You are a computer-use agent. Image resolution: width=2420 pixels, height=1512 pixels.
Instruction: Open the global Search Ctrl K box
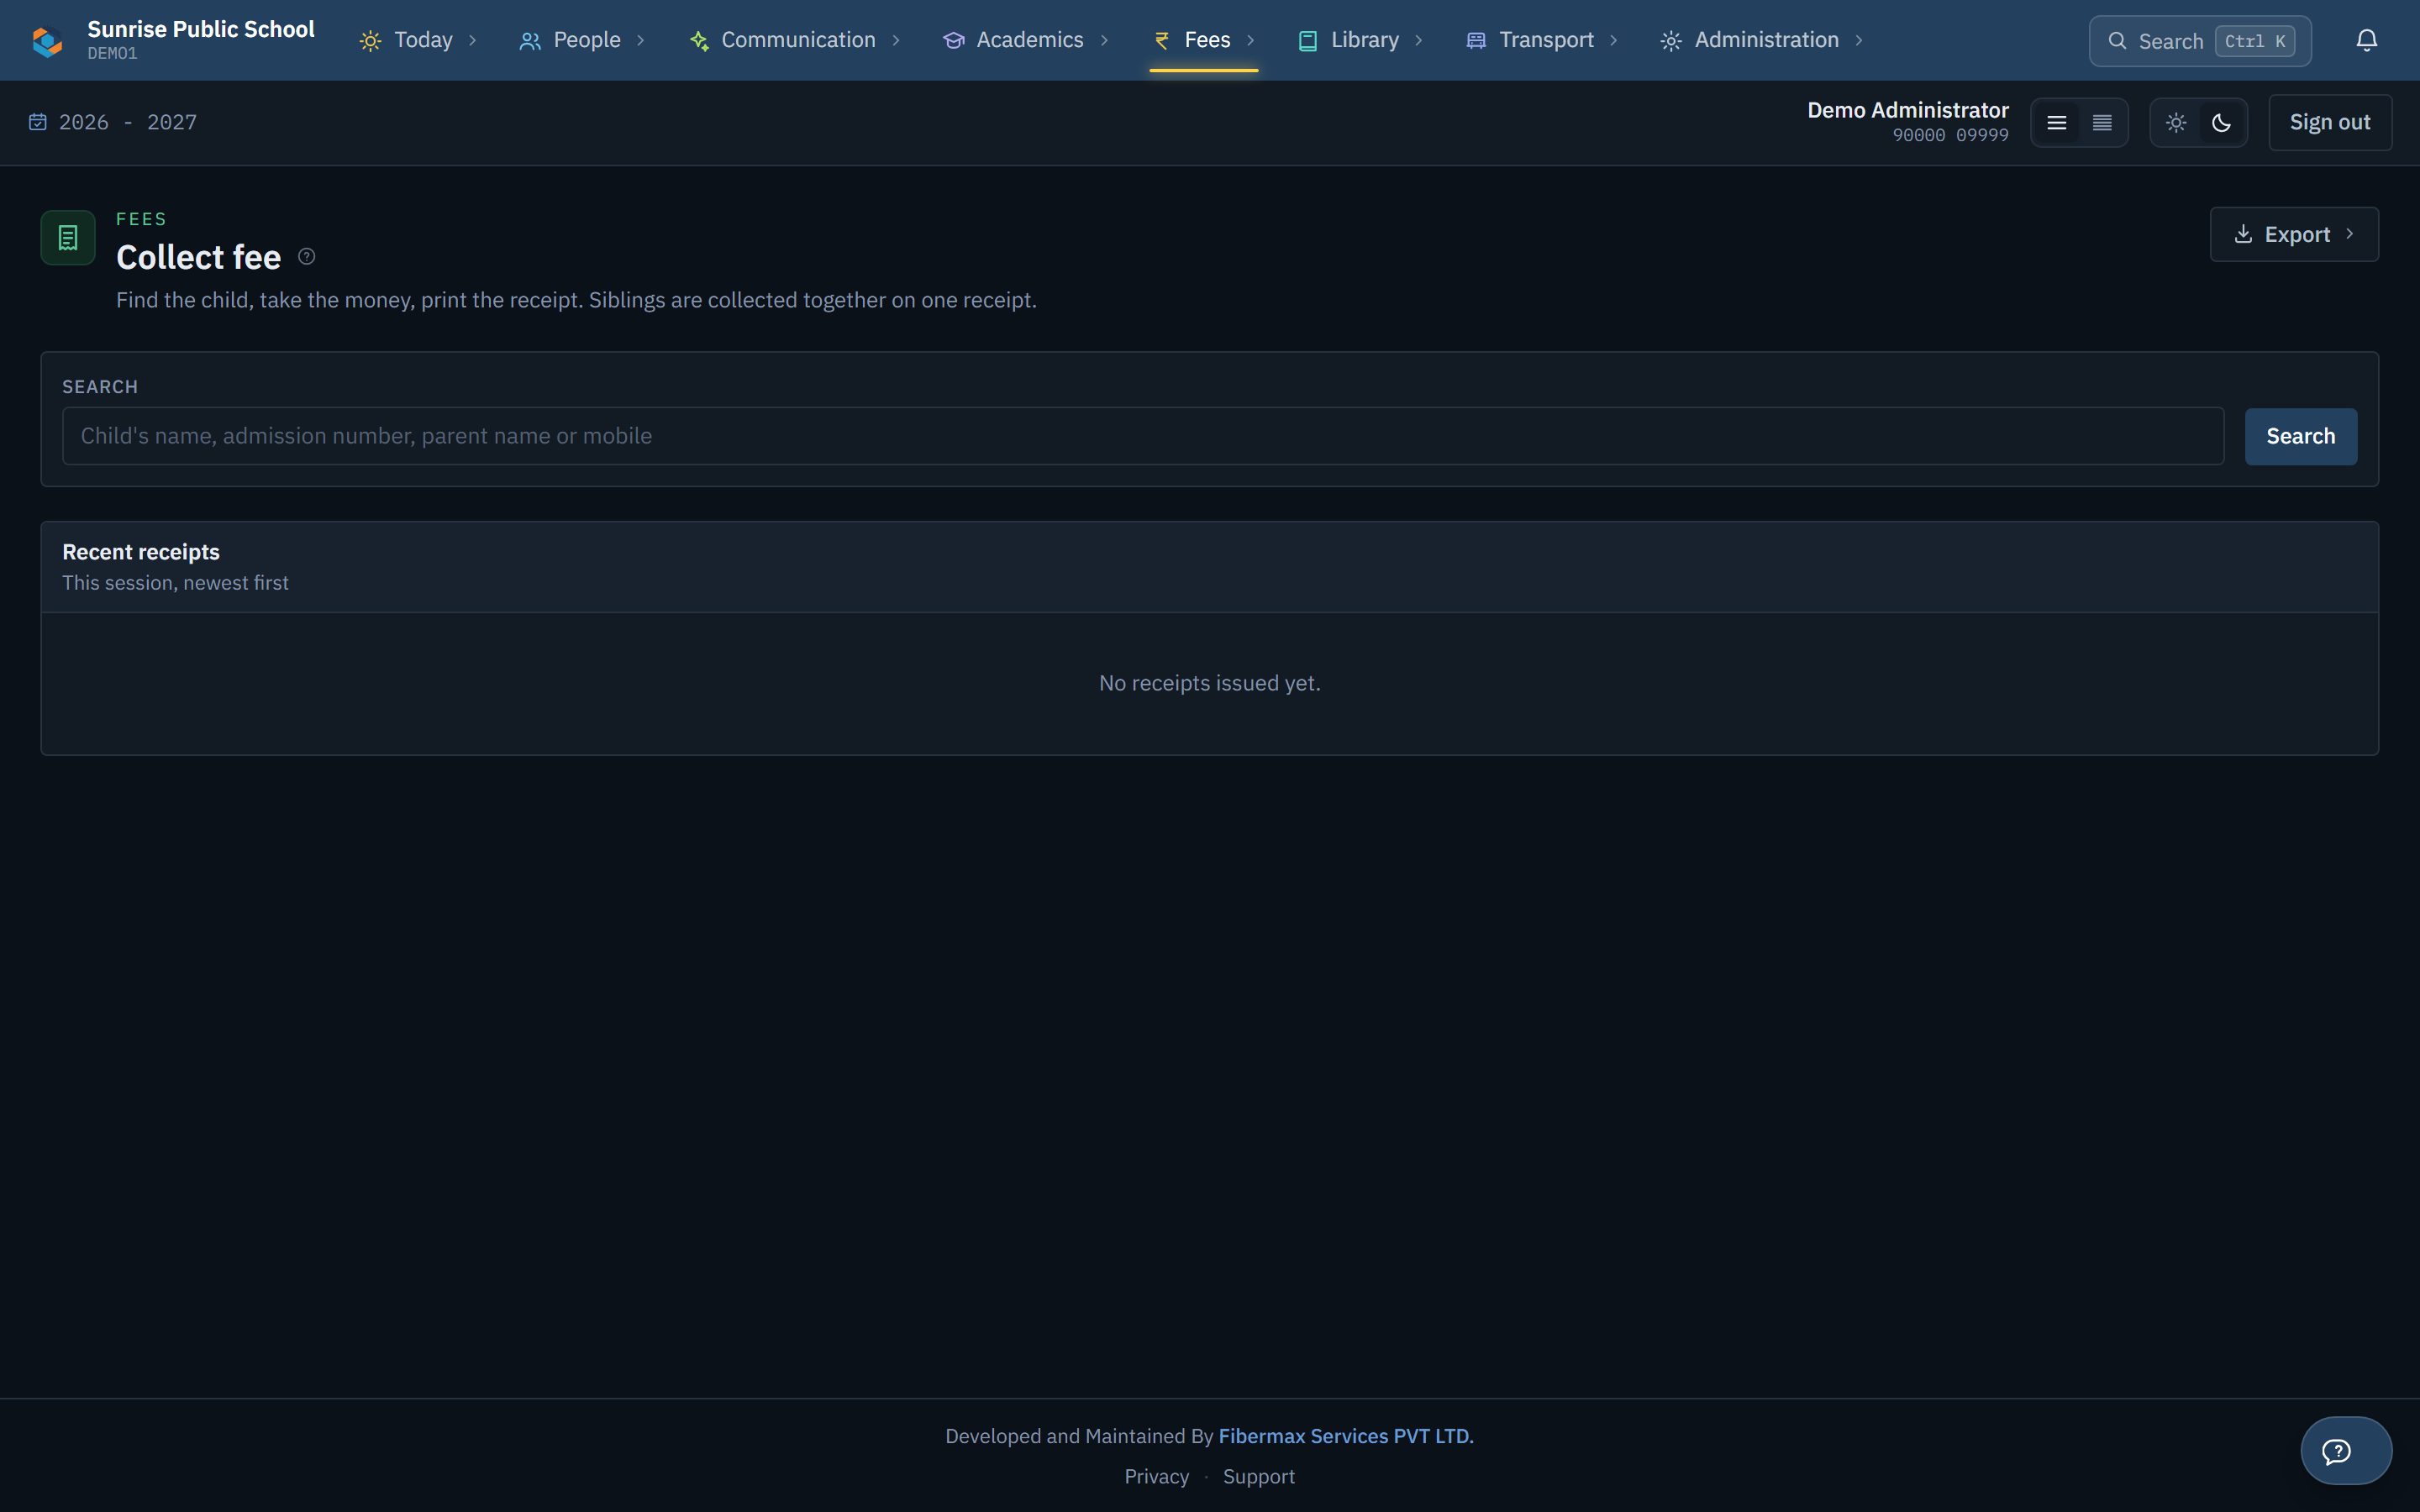[x=2200, y=41]
